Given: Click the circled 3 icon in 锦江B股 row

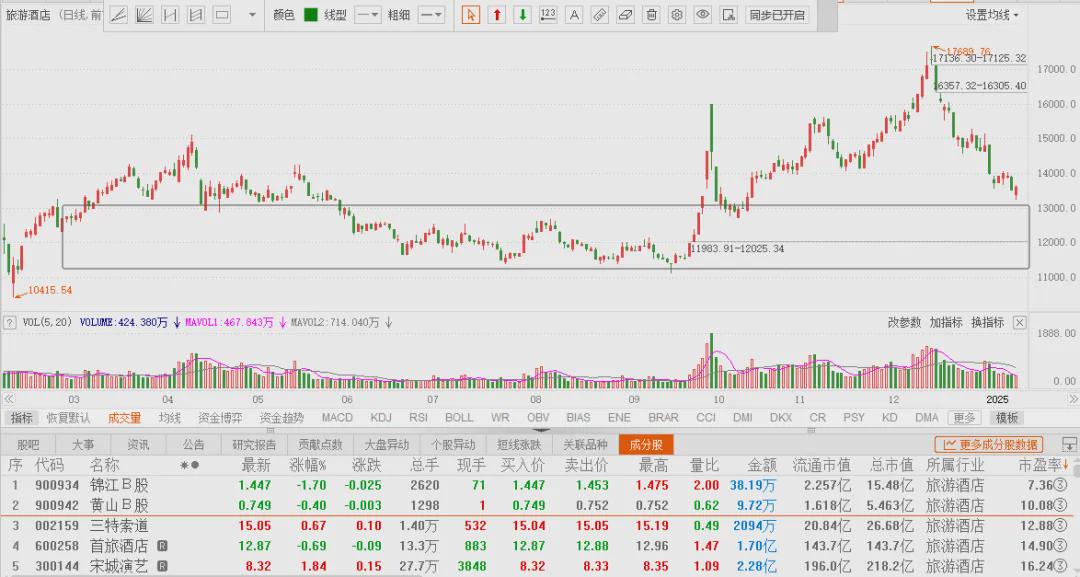Looking at the screenshot, I should click(1061, 485).
